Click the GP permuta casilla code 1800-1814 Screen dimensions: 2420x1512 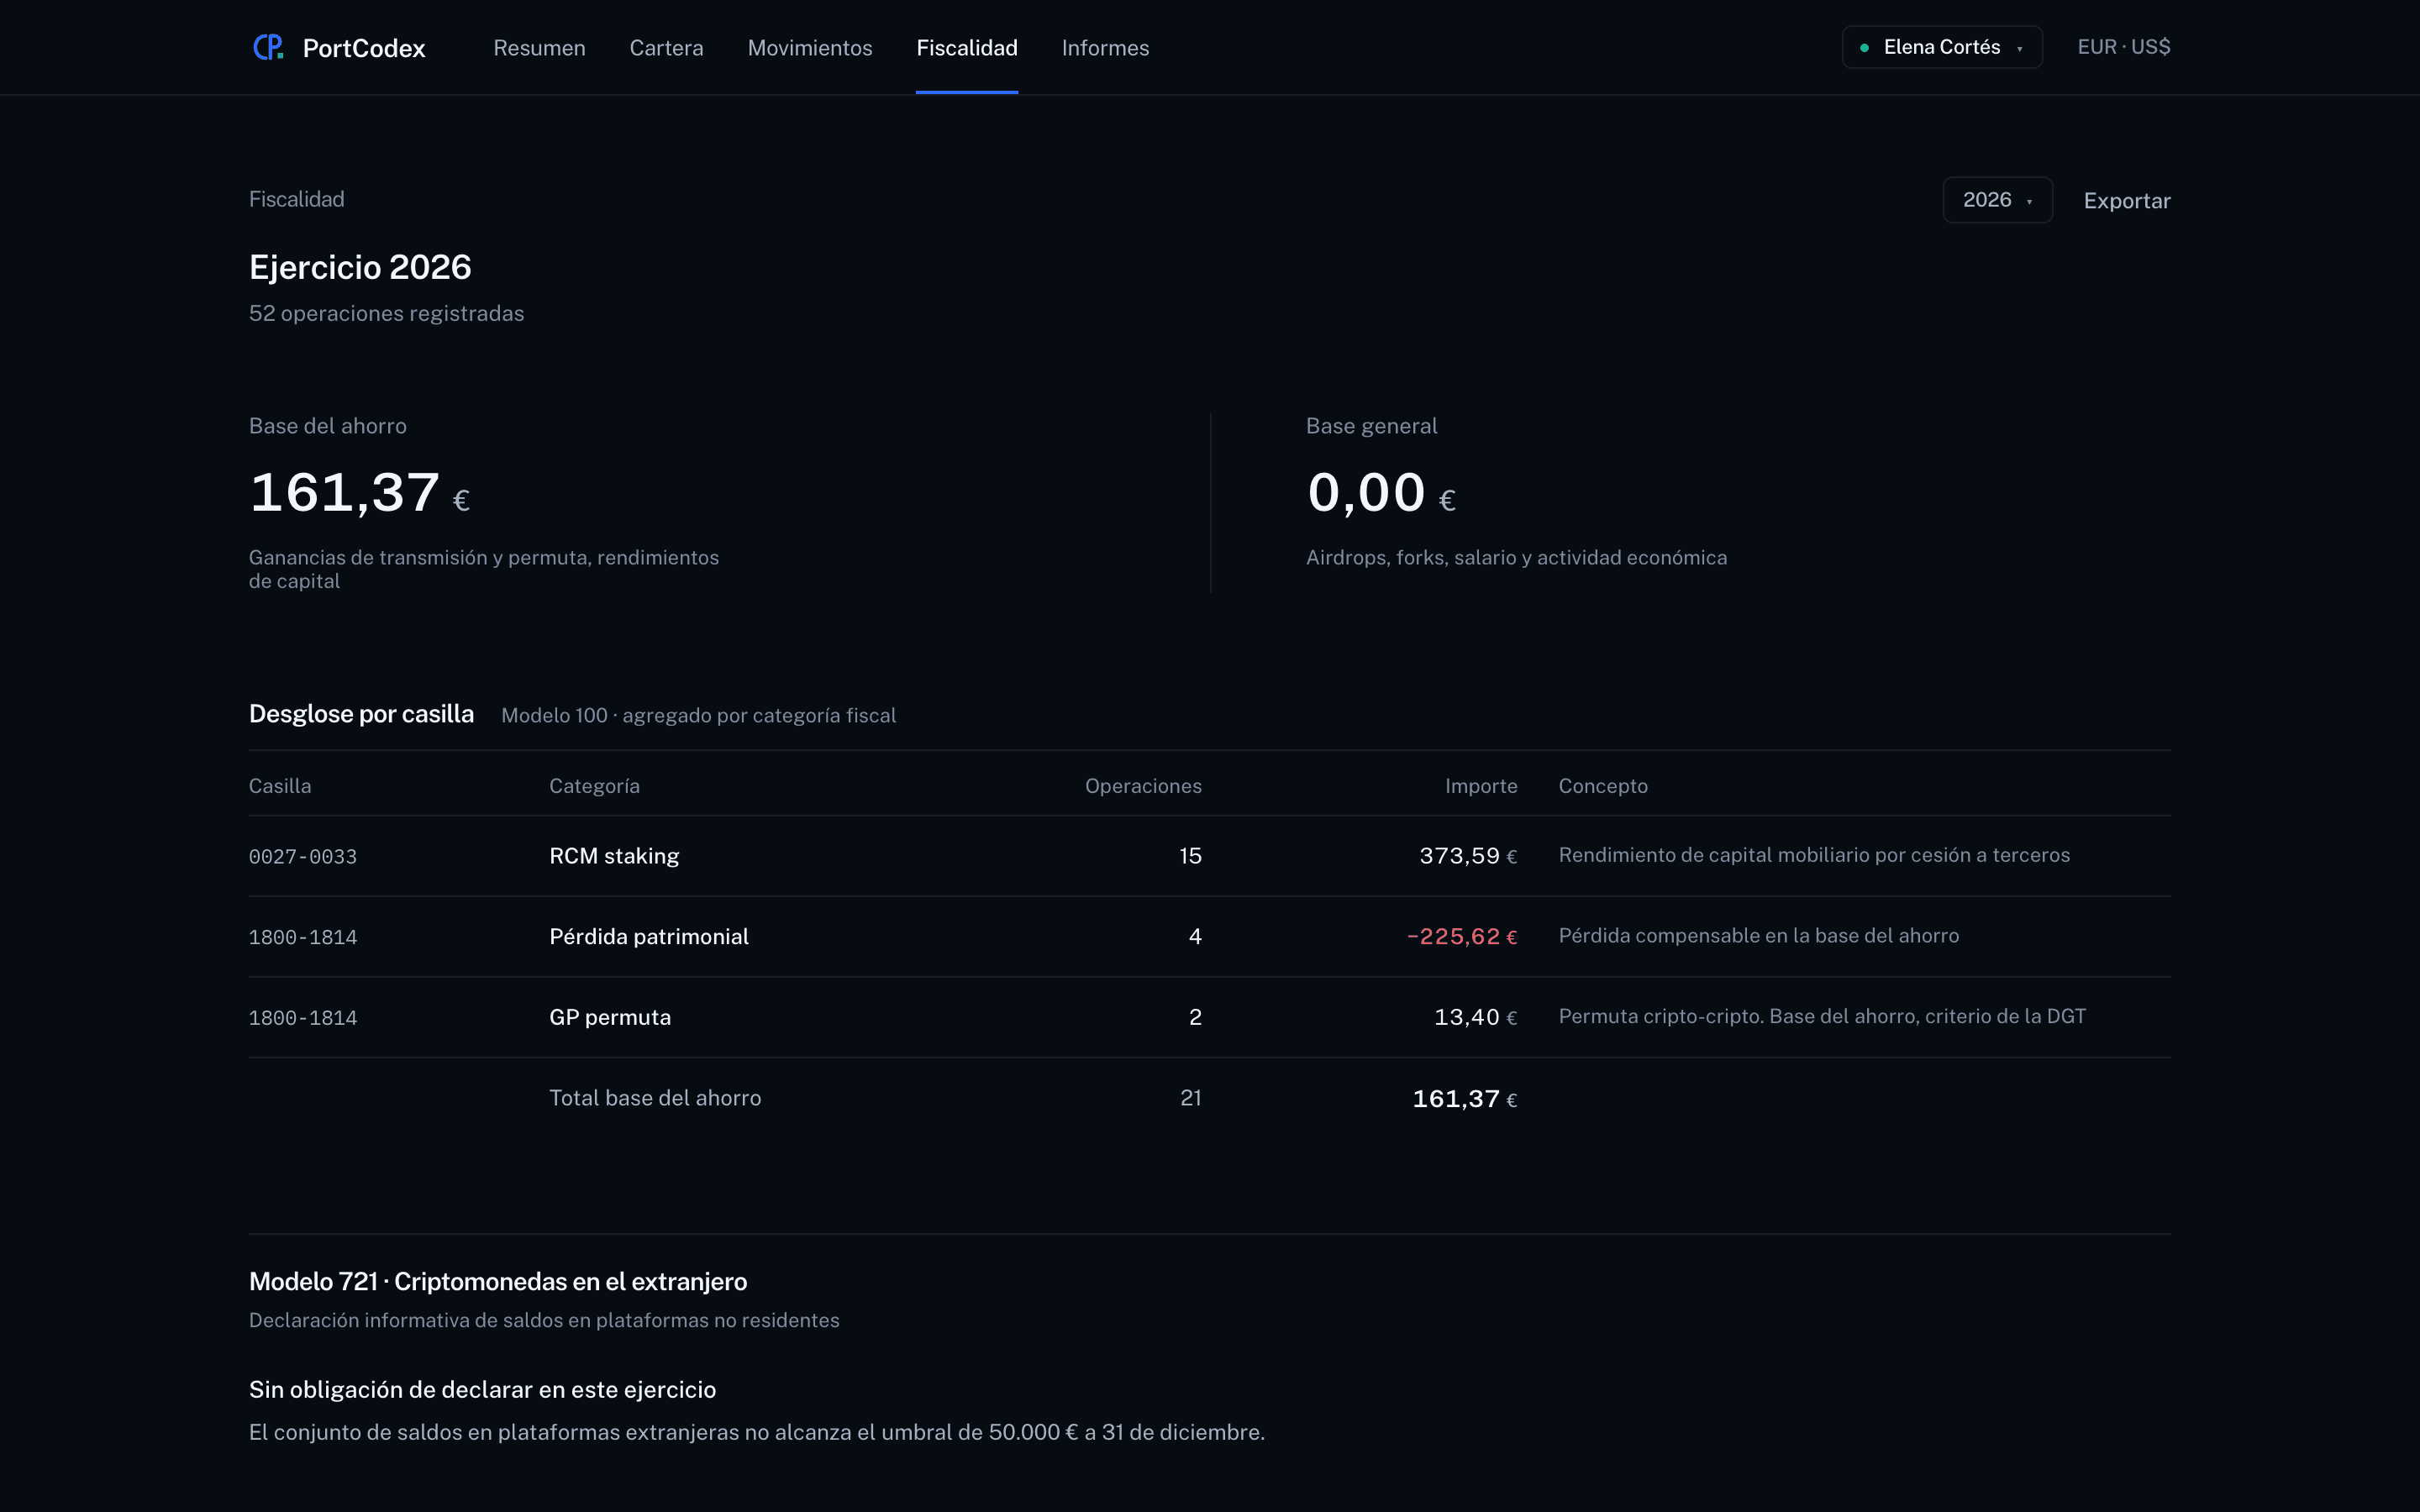click(303, 1018)
